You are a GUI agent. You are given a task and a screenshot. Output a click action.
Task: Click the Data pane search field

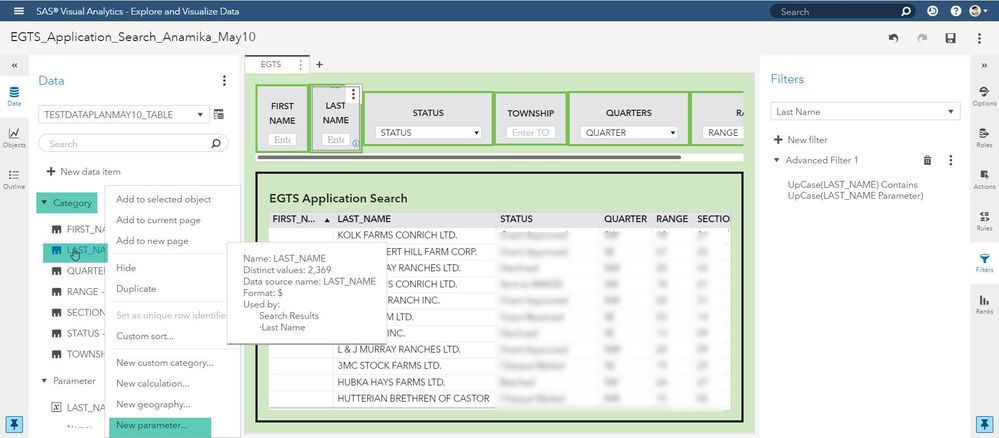[125, 144]
